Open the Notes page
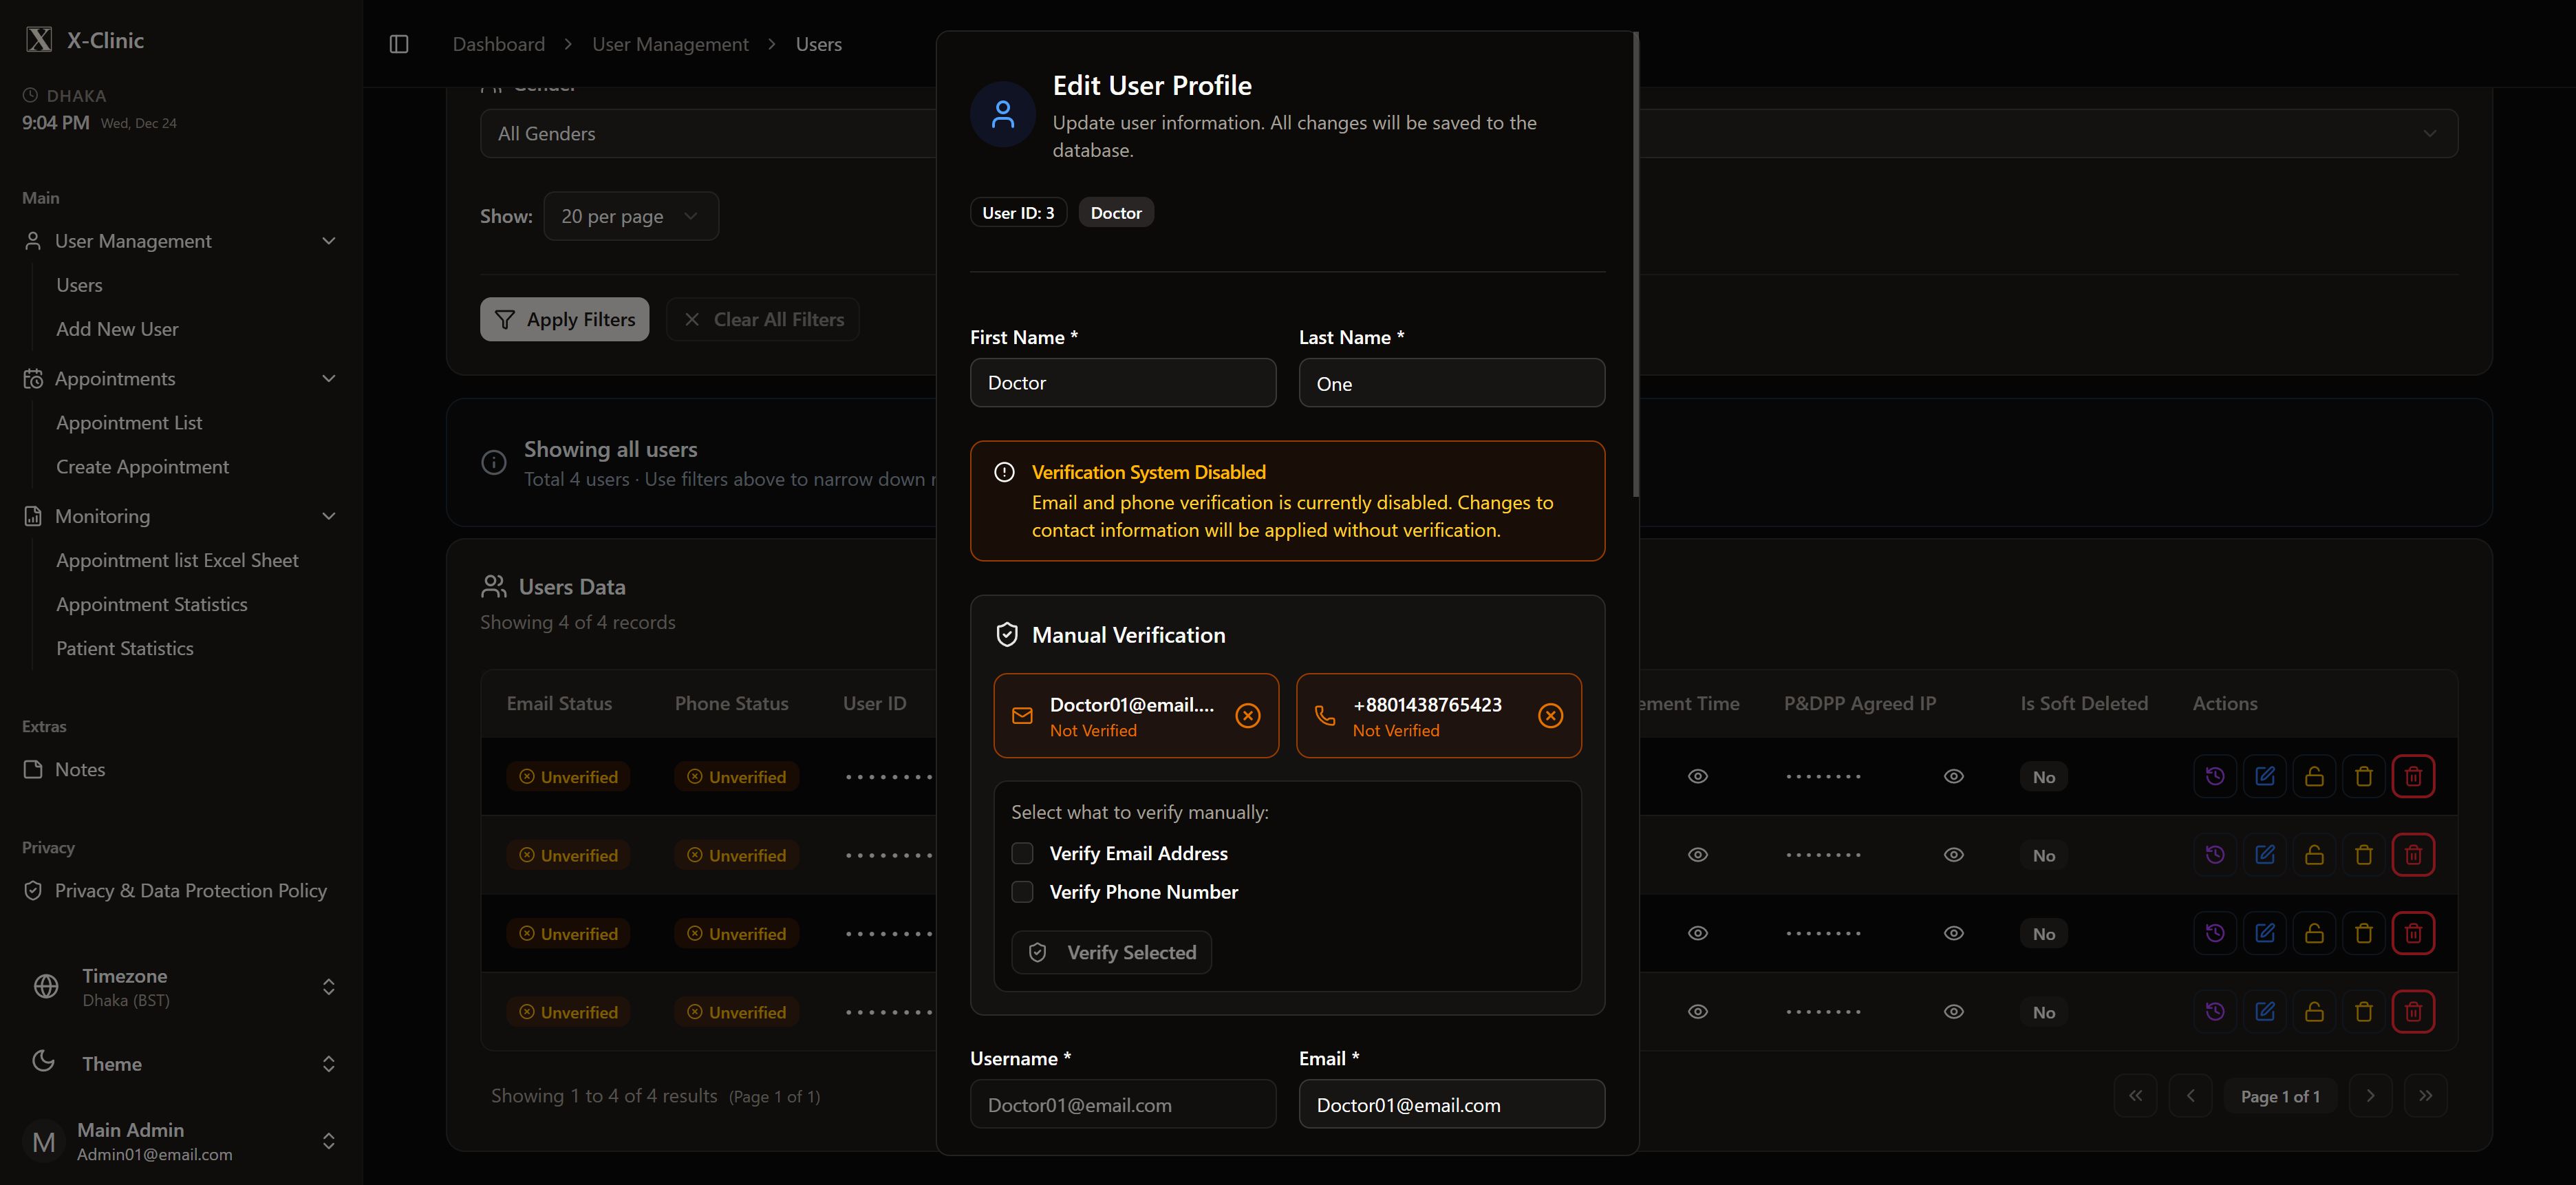 coord(80,769)
